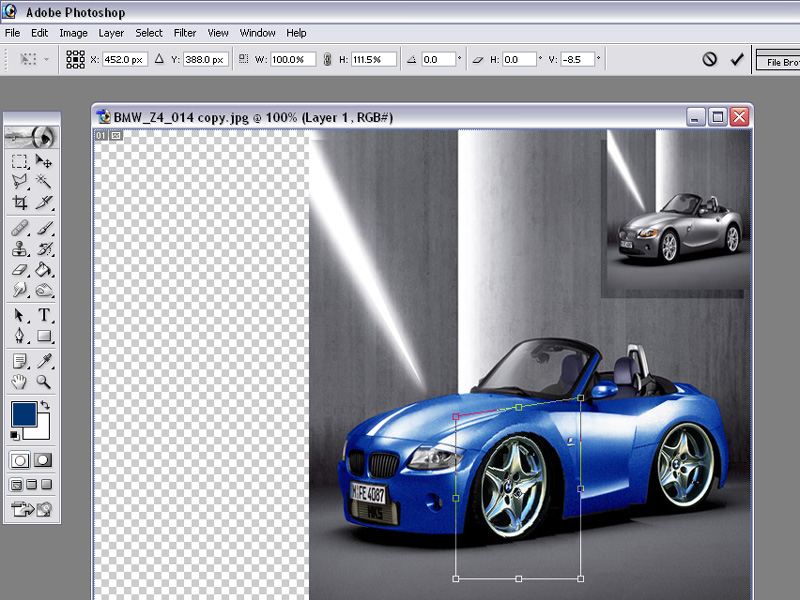This screenshot has width=800, height=600.
Task: Select the Brush tool
Action: pos(44,228)
